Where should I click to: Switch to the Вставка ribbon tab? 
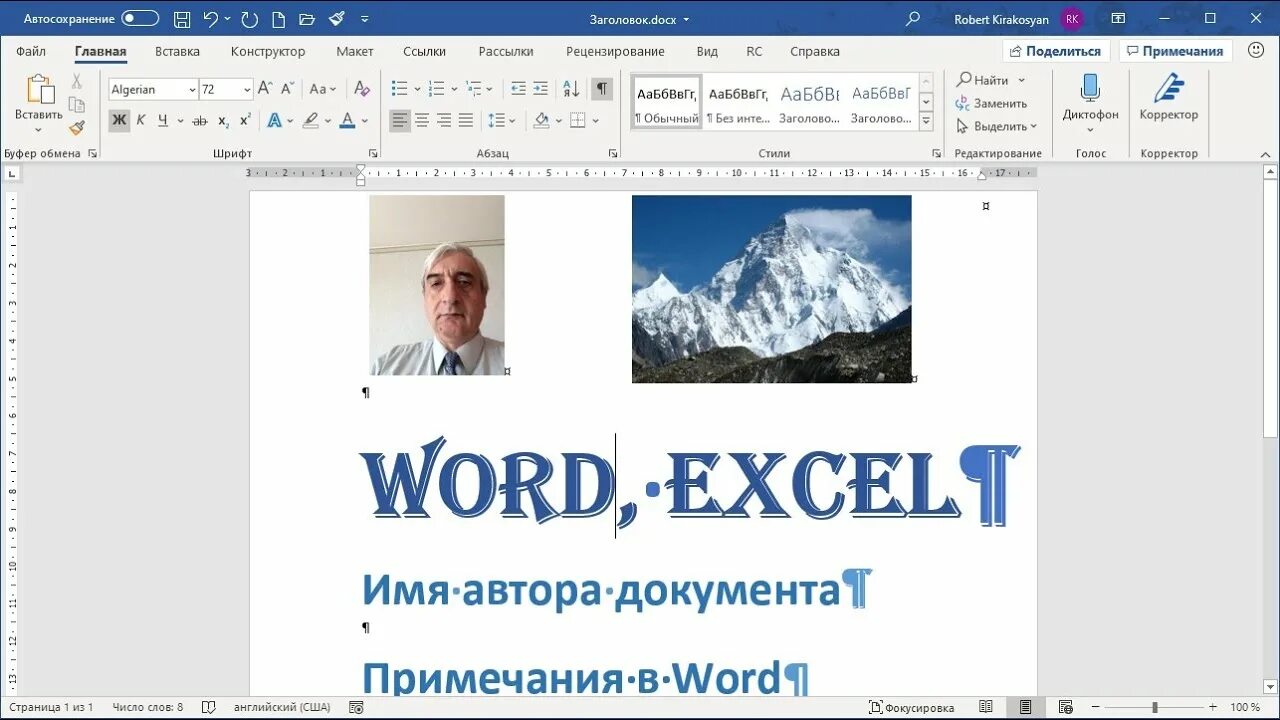pyautogui.click(x=177, y=51)
